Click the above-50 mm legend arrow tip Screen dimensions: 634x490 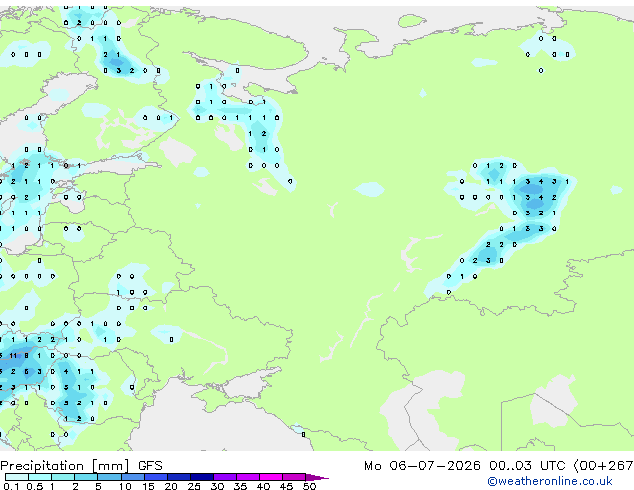(x=317, y=477)
